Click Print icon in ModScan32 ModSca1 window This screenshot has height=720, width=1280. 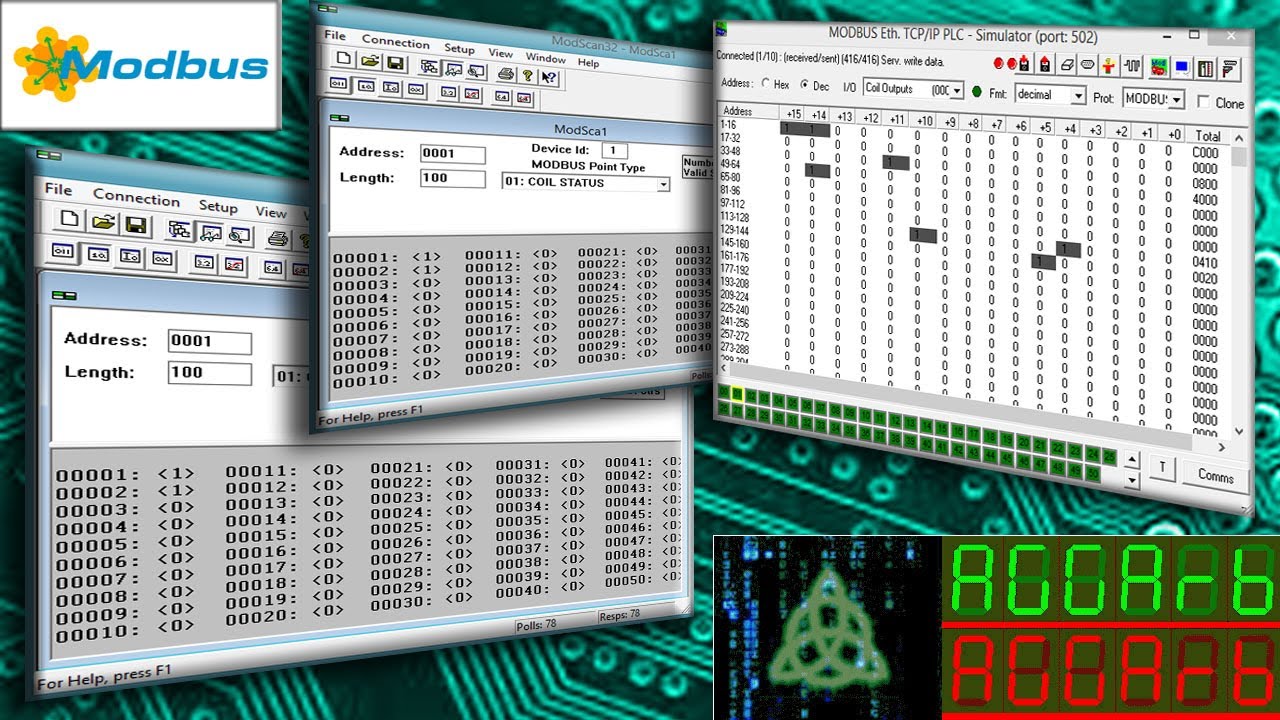pyautogui.click(x=506, y=73)
